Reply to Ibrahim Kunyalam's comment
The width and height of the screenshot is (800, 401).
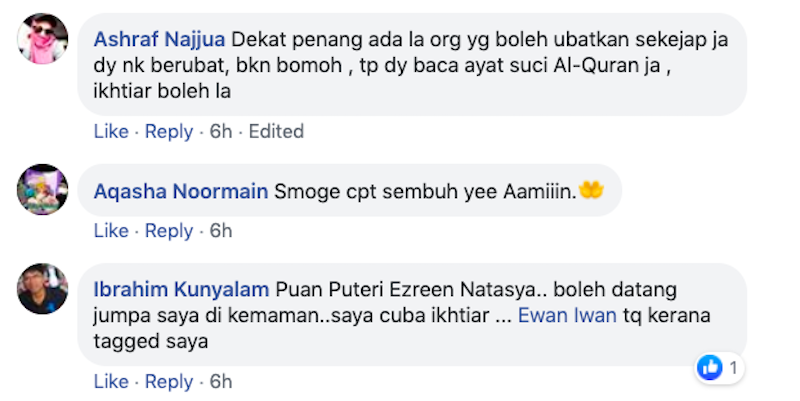[x=169, y=382]
